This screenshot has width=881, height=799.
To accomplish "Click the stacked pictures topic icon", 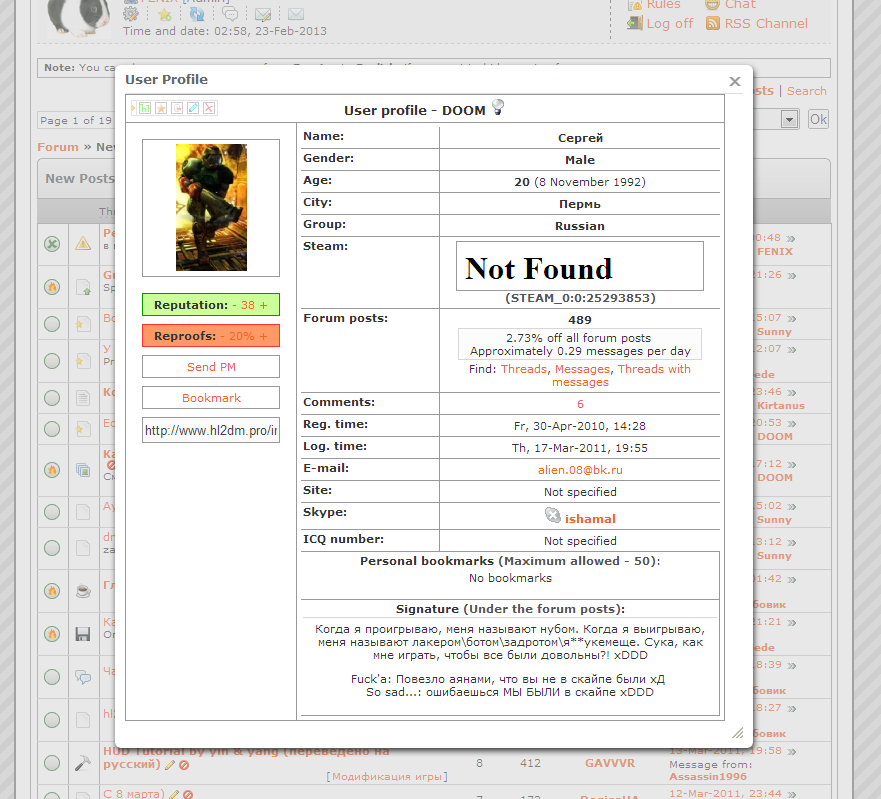I will (x=83, y=470).
